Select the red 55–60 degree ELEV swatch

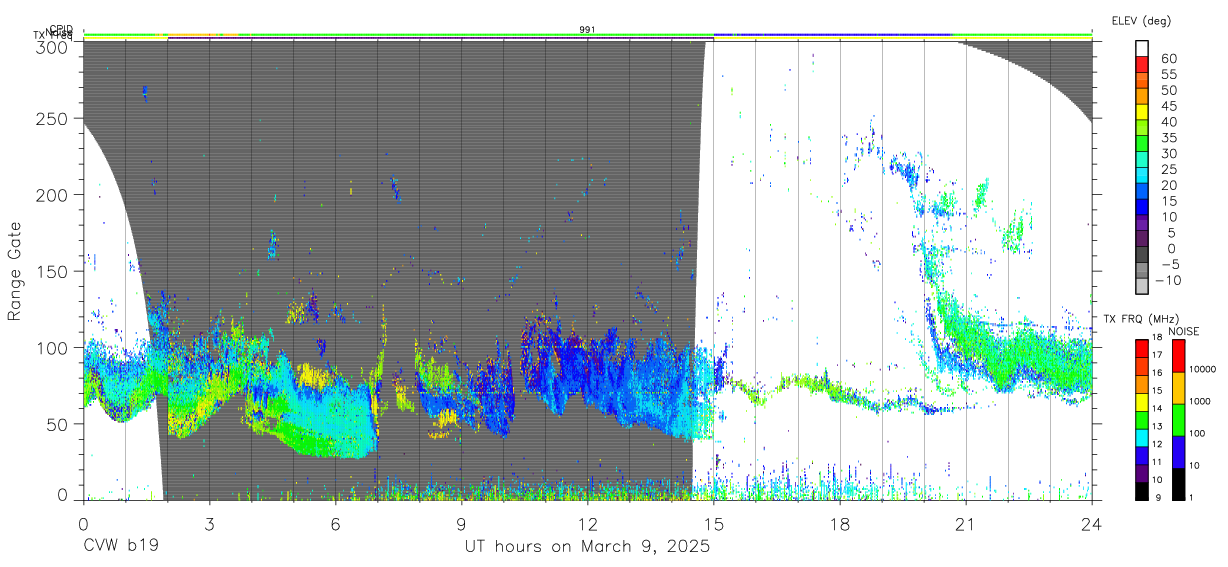point(1142,64)
